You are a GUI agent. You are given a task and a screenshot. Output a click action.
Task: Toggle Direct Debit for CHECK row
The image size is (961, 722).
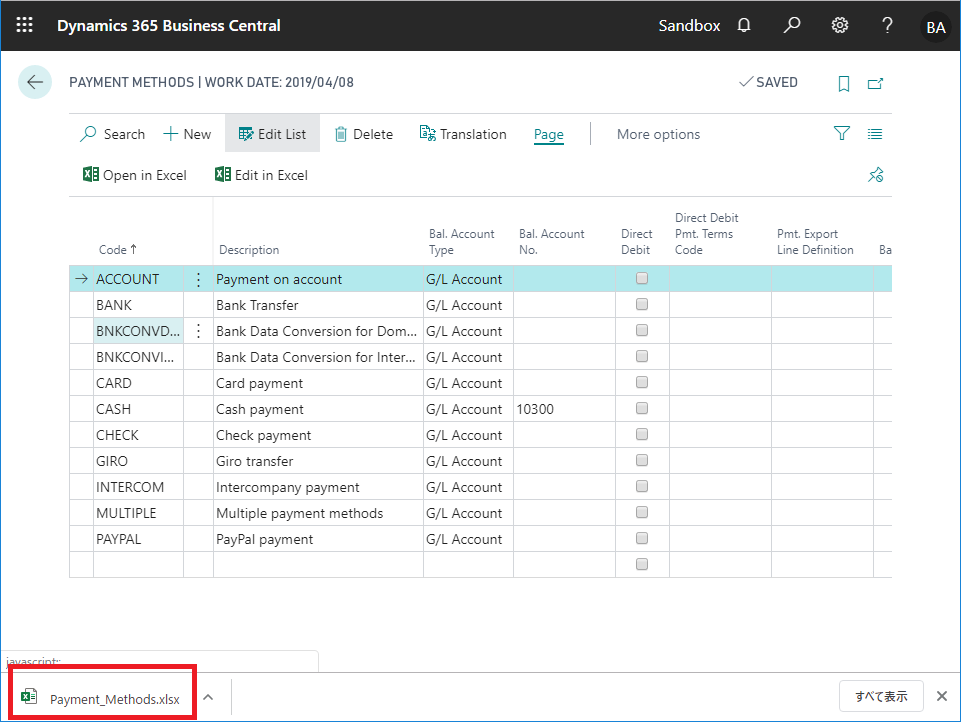642,434
